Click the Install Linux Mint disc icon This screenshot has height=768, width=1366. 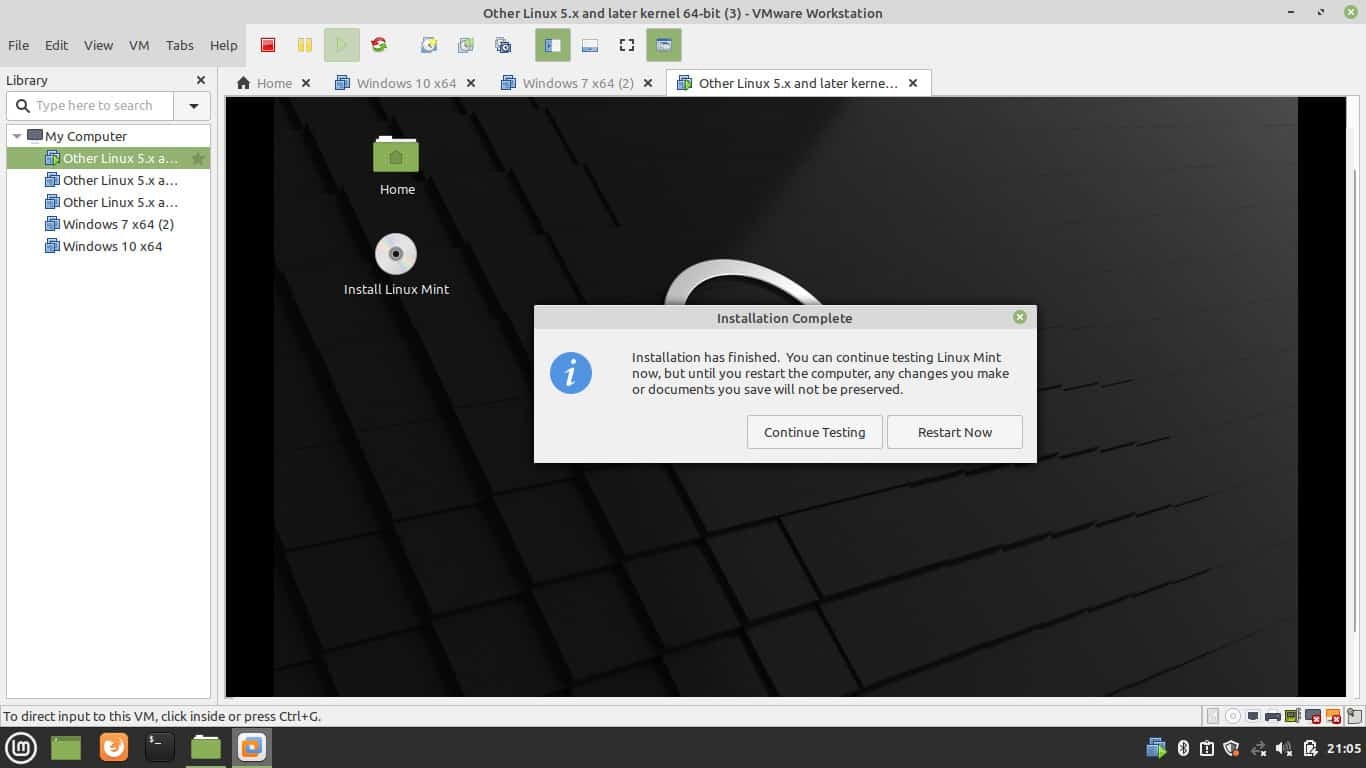pyautogui.click(x=396, y=254)
